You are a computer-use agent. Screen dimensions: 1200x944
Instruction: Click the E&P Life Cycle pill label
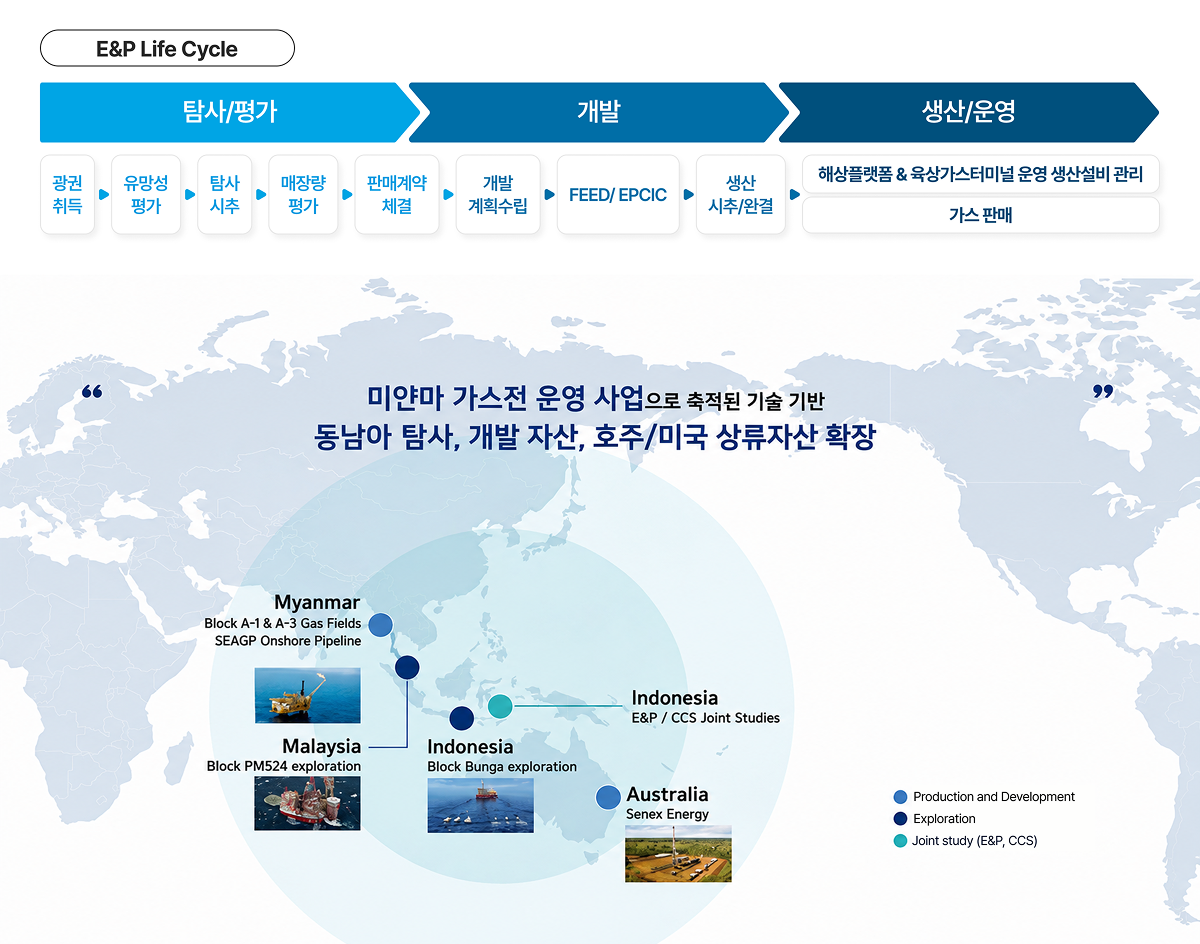[x=167, y=48]
